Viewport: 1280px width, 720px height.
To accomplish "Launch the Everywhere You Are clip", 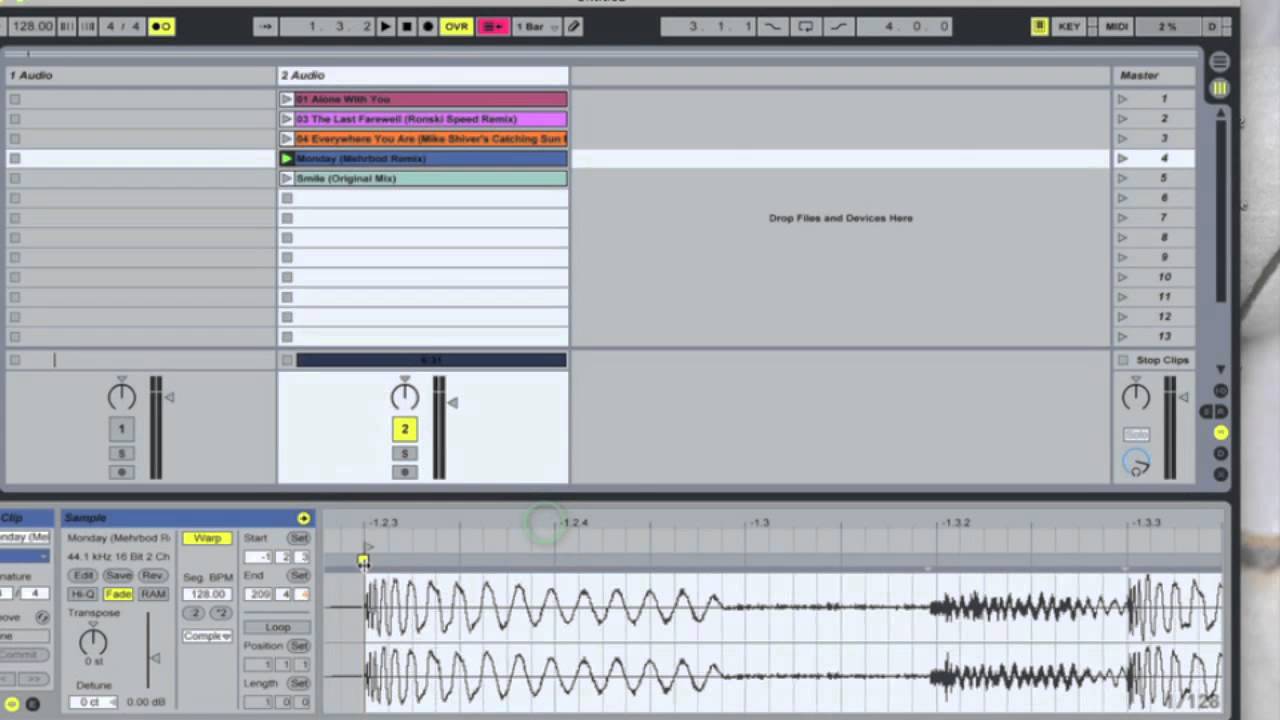I will tap(287, 139).
